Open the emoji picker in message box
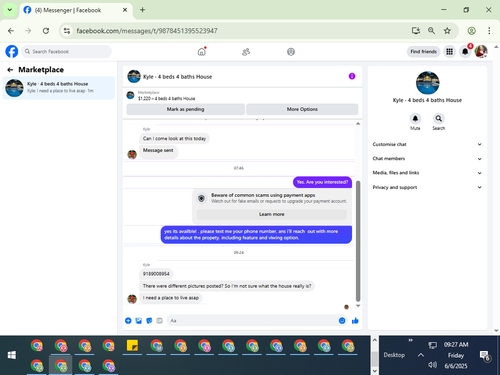 click(342, 321)
